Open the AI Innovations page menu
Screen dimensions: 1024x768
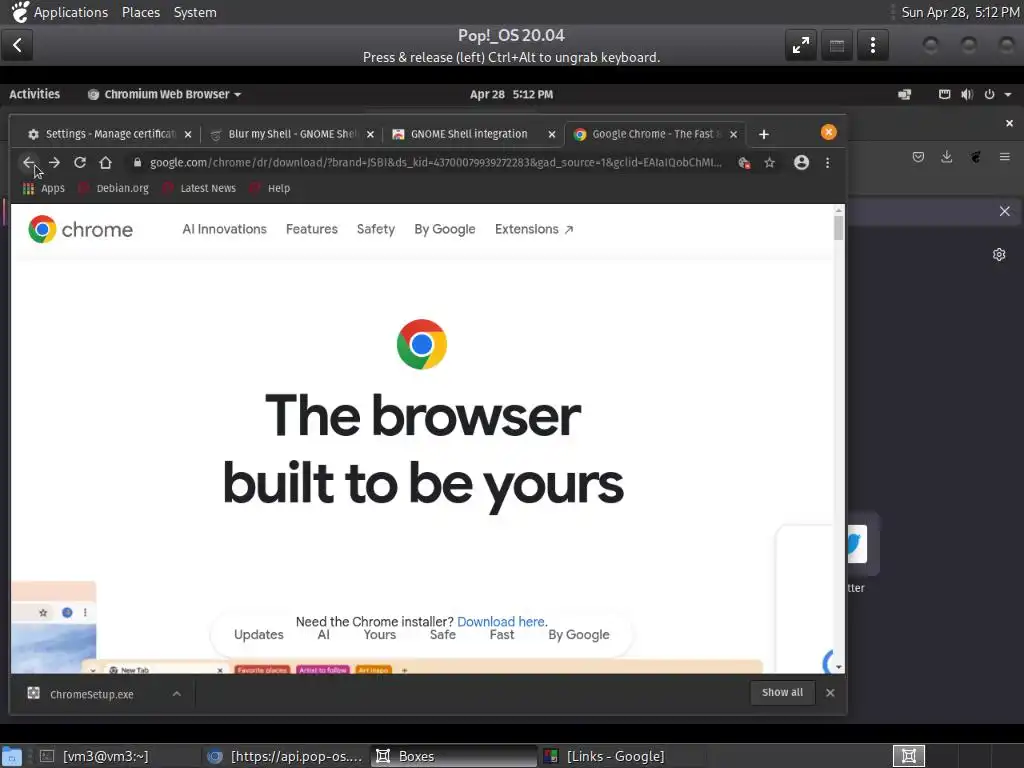[224, 229]
